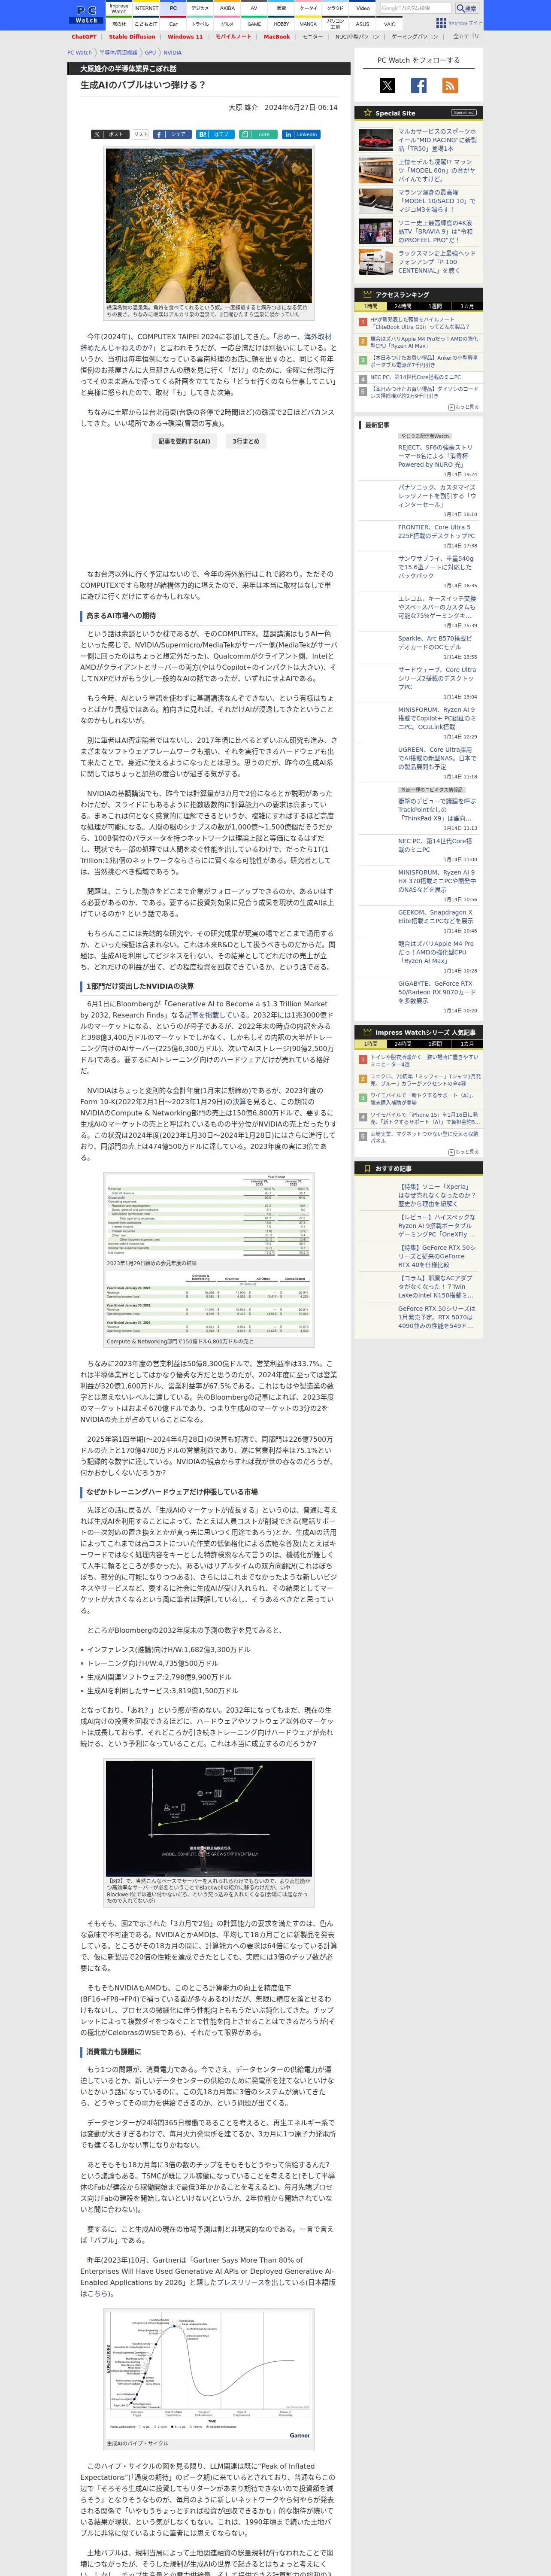Viewport: 551px width, 2576px height.
Task: Click 記事を要約する(AI) button
Action: [184, 441]
